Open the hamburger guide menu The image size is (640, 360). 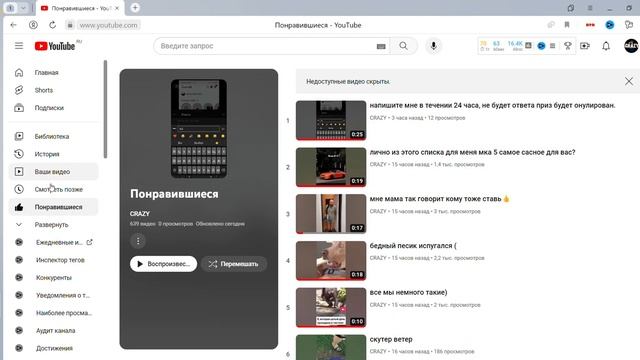[19, 46]
